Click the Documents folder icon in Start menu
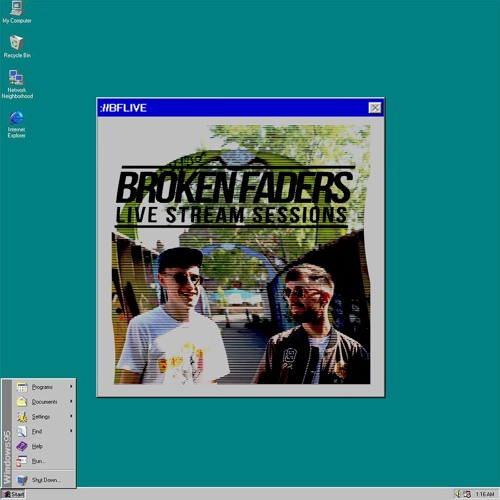The image size is (500, 500). pyautogui.click(x=22, y=402)
